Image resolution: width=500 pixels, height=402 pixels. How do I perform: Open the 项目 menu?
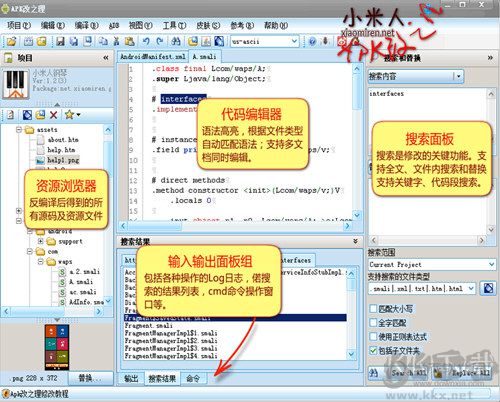point(19,25)
